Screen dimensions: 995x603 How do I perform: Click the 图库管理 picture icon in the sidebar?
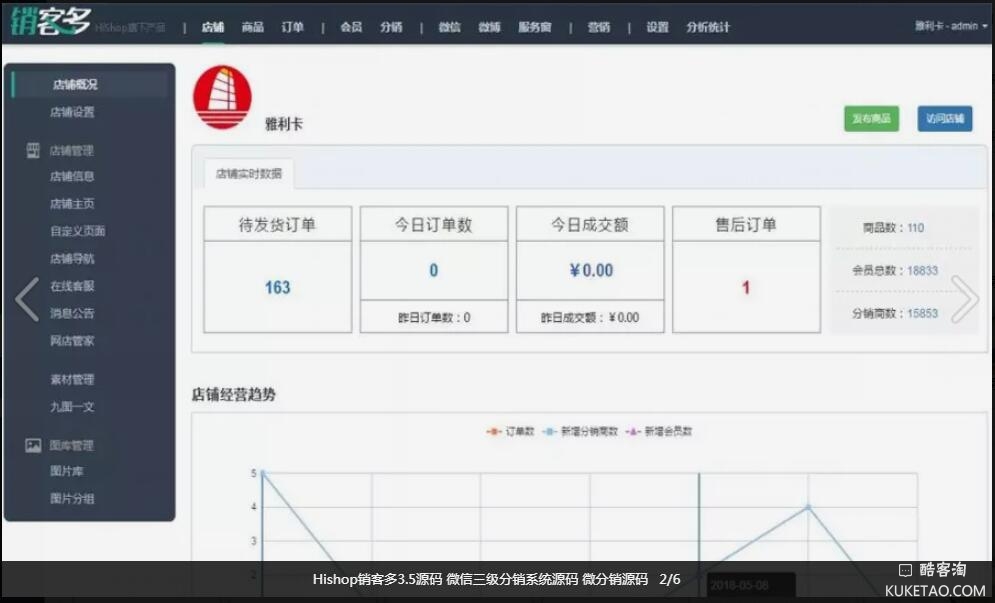(33, 445)
